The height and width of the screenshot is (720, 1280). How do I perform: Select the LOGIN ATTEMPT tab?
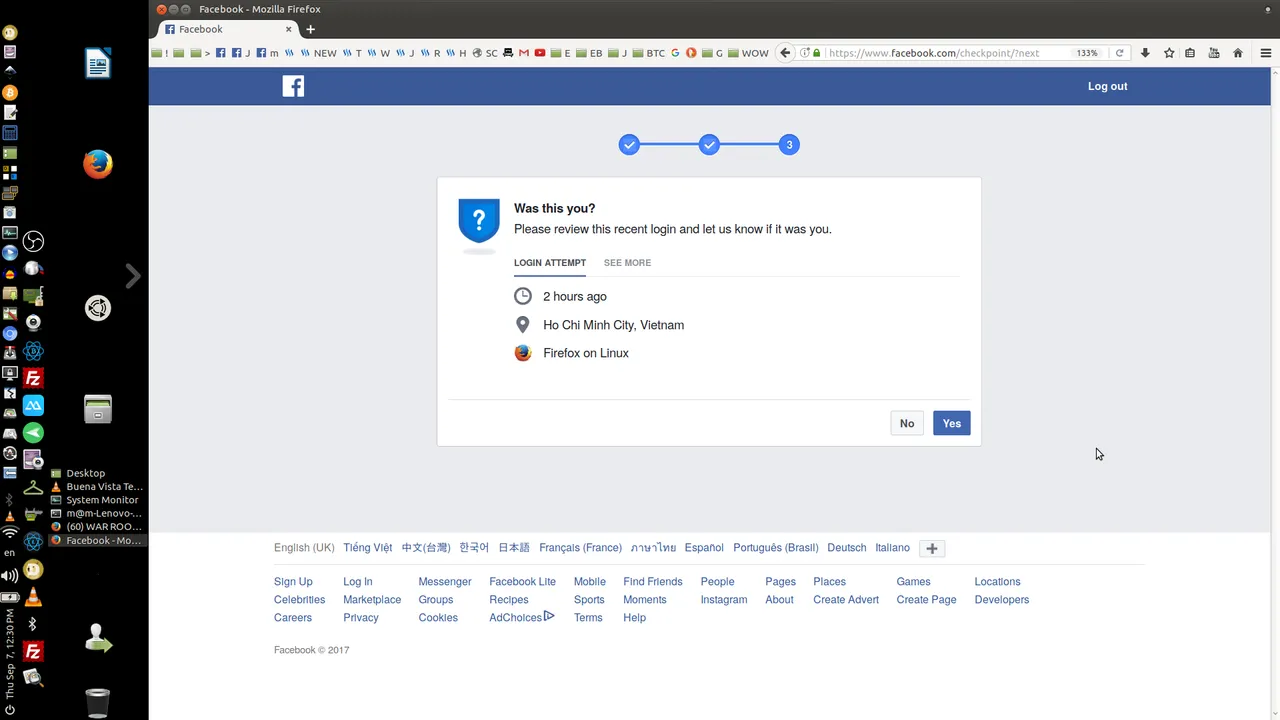pos(550,263)
